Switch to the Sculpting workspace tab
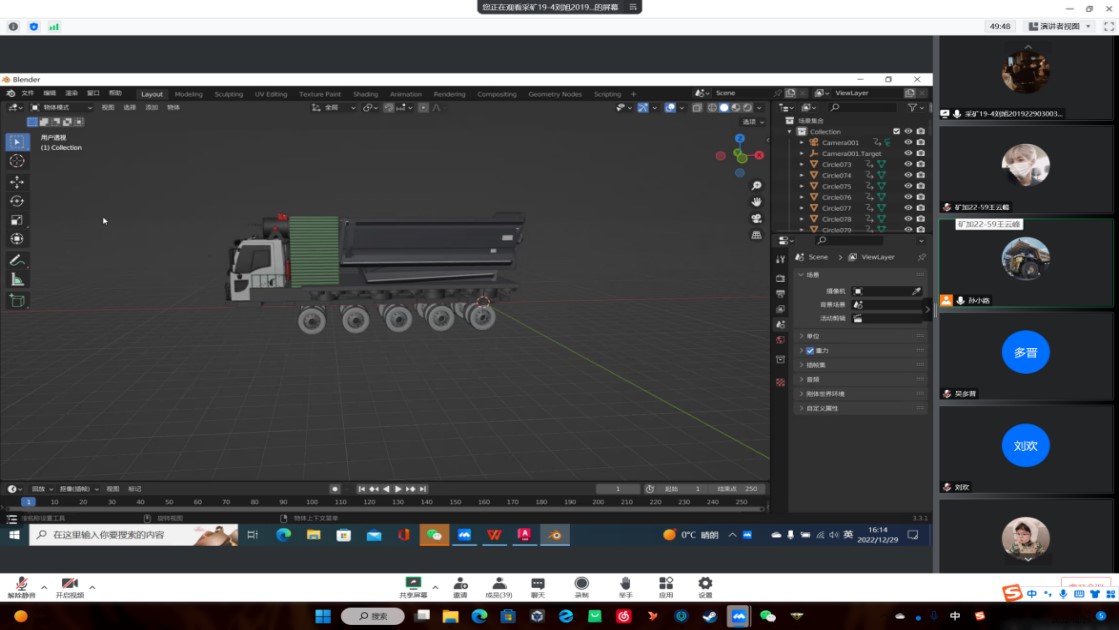 coord(228,94)
